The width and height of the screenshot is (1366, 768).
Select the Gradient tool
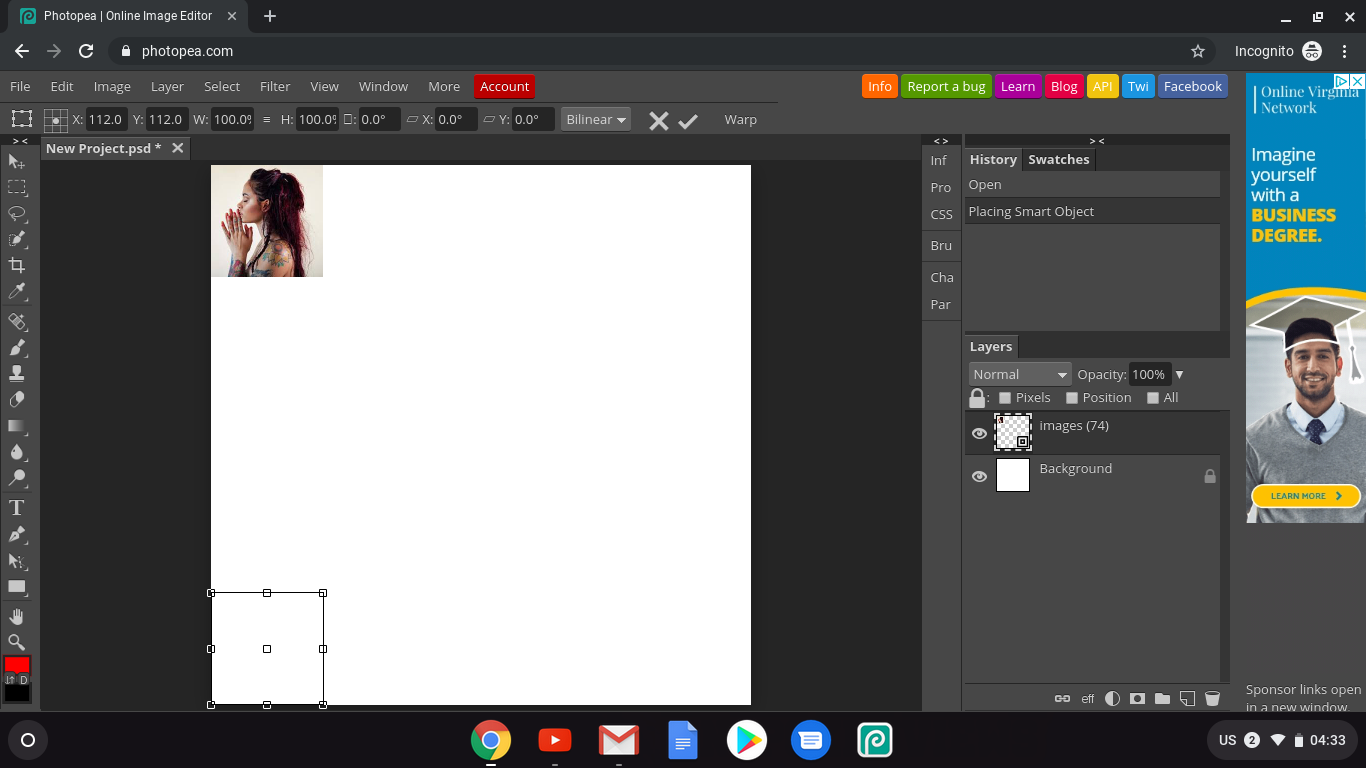click(x=17, y=425)
